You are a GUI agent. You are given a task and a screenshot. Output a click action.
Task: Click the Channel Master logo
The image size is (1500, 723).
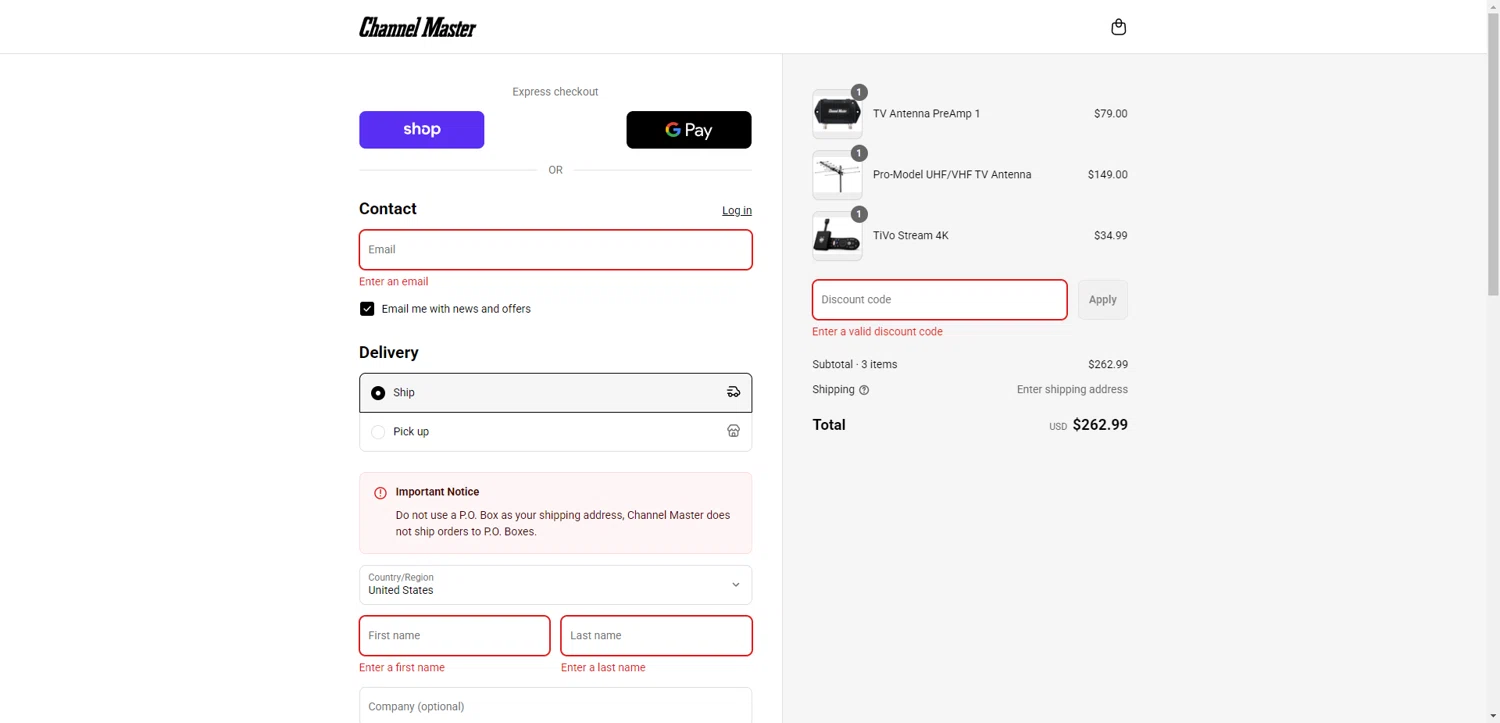click(417, 27)
